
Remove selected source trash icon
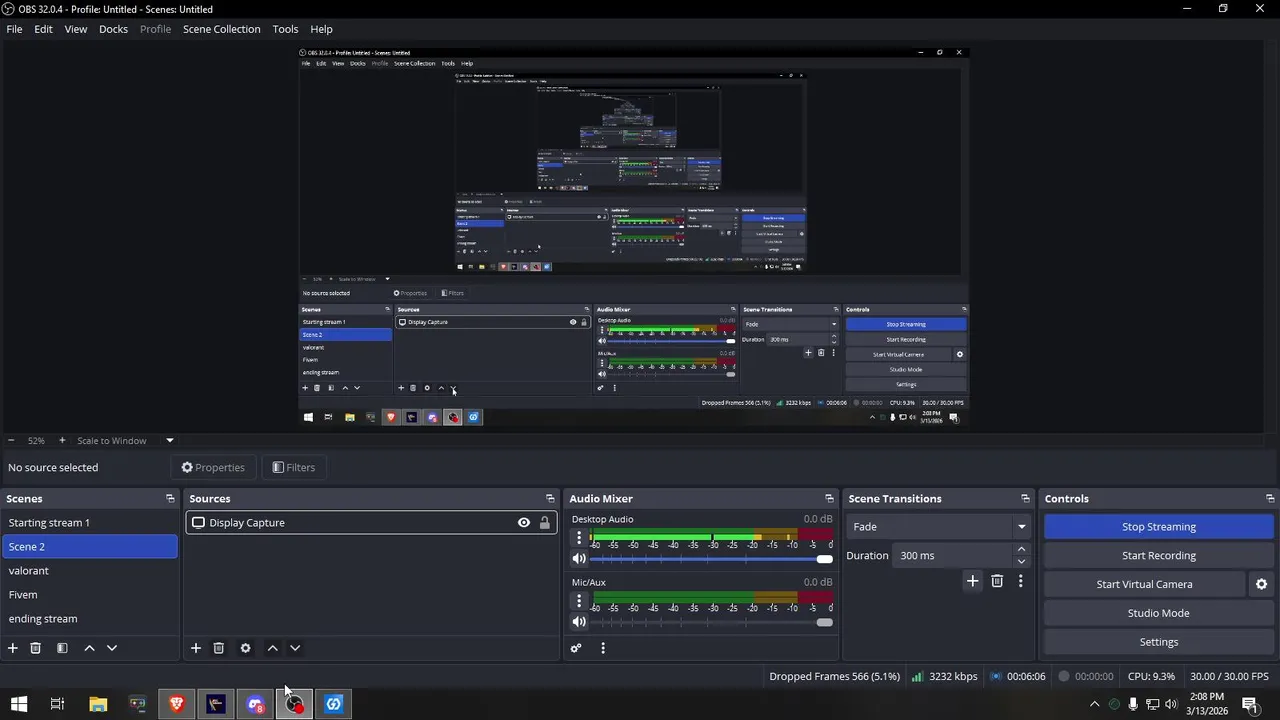[219, 648]
